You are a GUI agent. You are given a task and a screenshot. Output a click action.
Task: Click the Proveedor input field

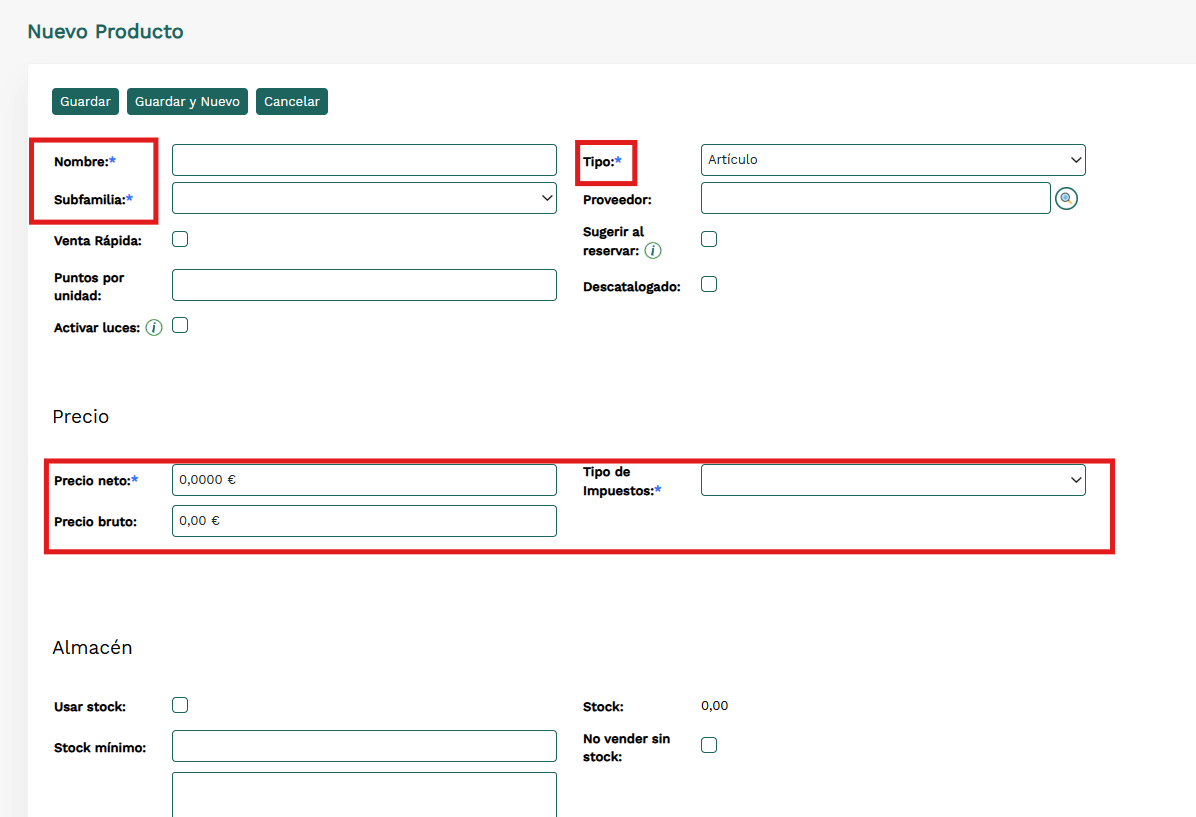point(875,198)
